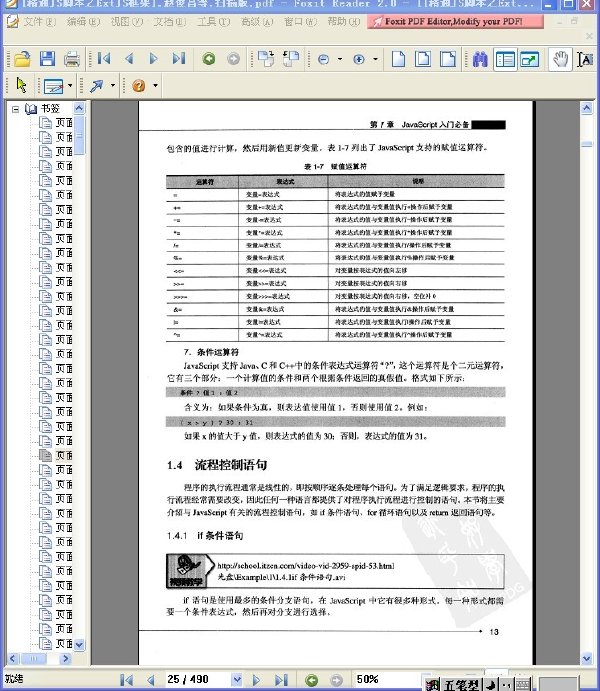Select the annotation selection arrow tool
The image size is (600, 691).
pos(21,85)
